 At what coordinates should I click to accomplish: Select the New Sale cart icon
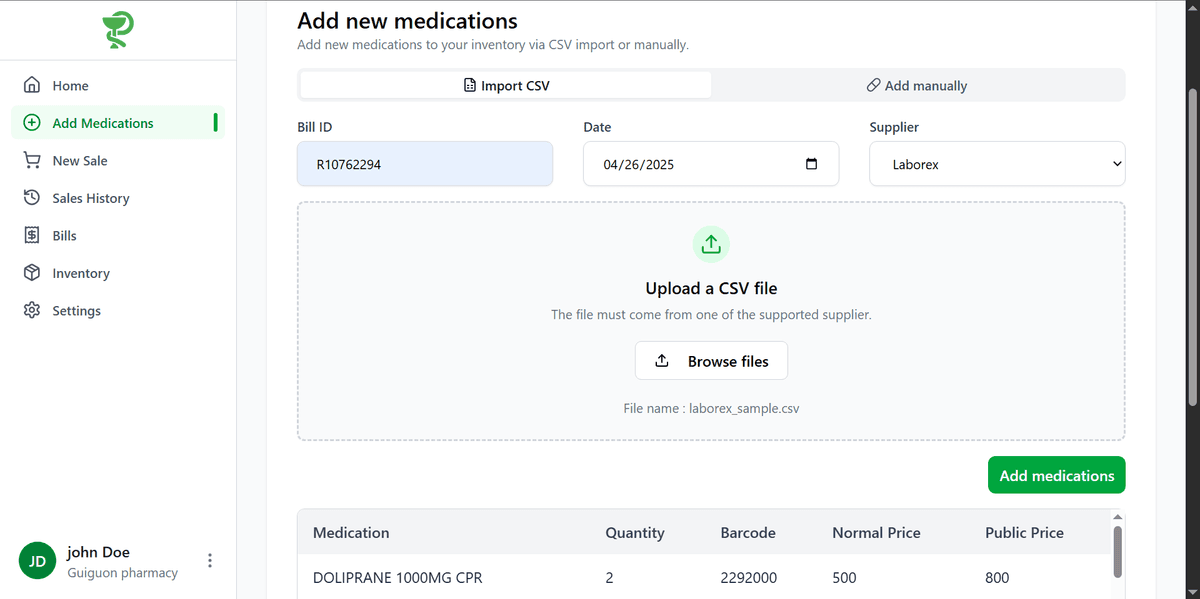coord(32,160)
